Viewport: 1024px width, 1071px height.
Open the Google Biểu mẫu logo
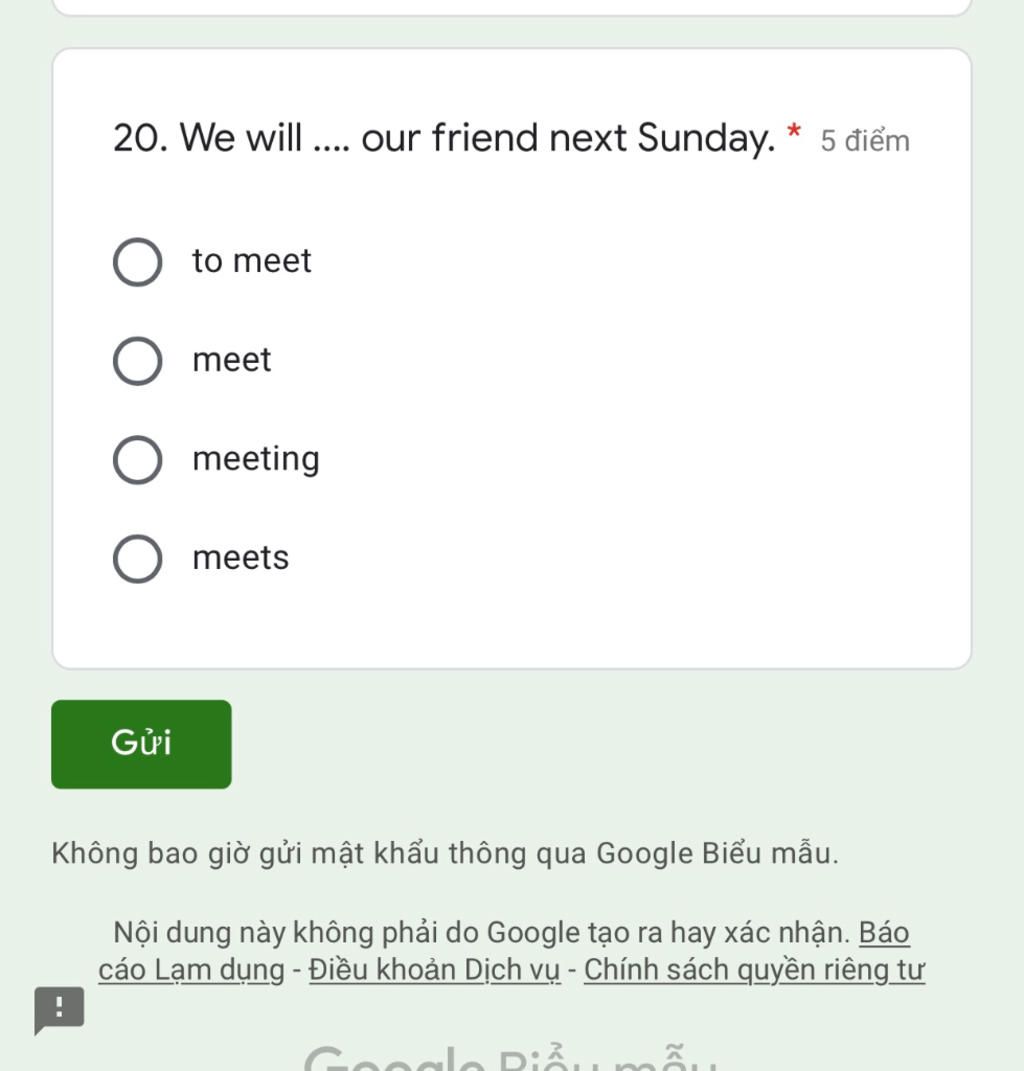511,1057
